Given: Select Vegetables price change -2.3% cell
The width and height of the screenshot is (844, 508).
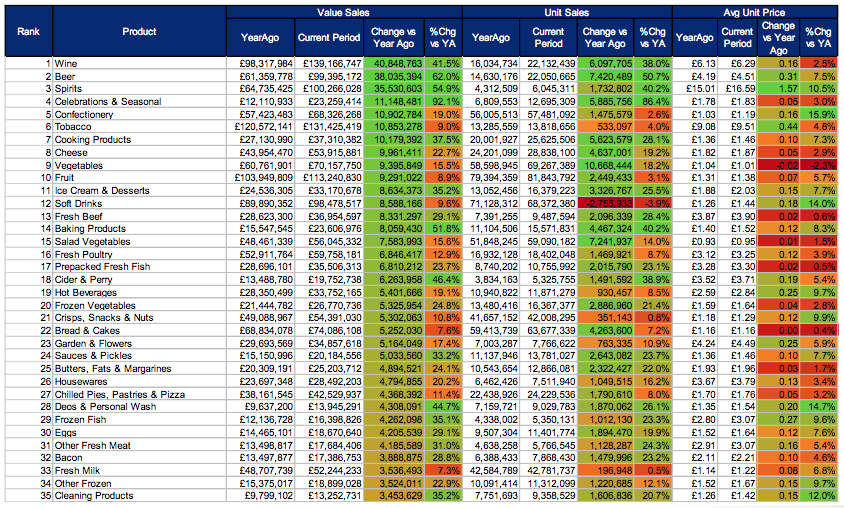Looking at the screenshot, I should point(819,166).
